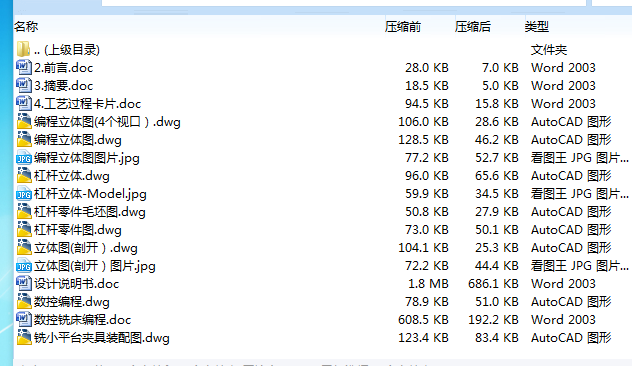Screen dimensions: 632x366
Task: Select file name 编程立体图.dwg
Action: point(78,140)
